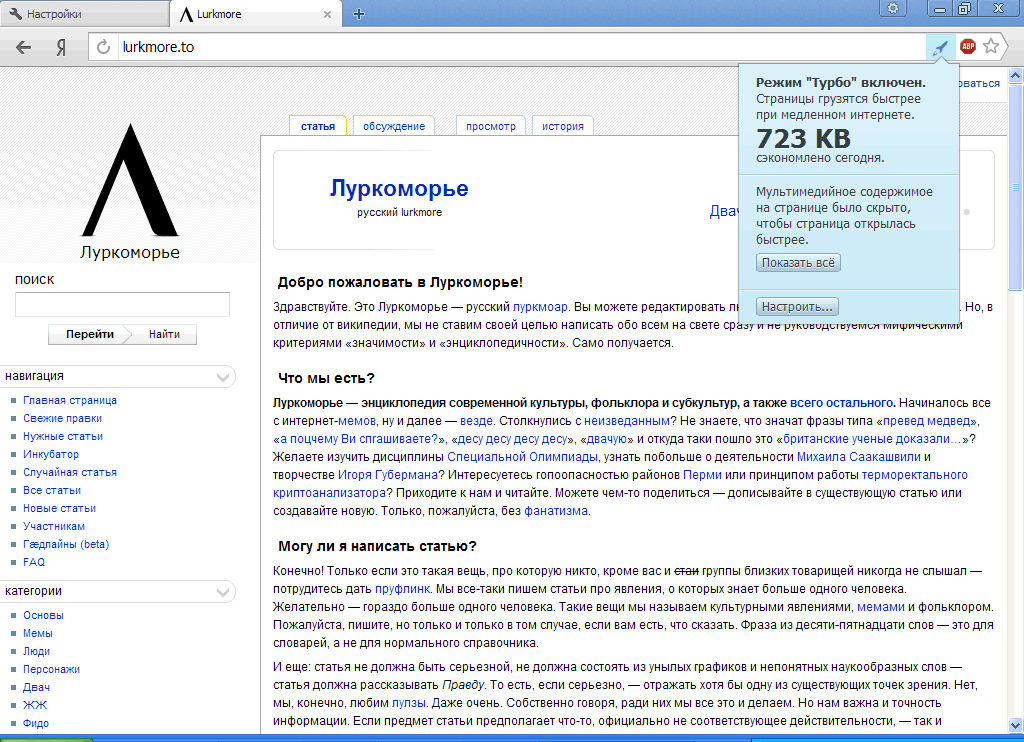Open Yandex home via the Я button

point(61,47)
